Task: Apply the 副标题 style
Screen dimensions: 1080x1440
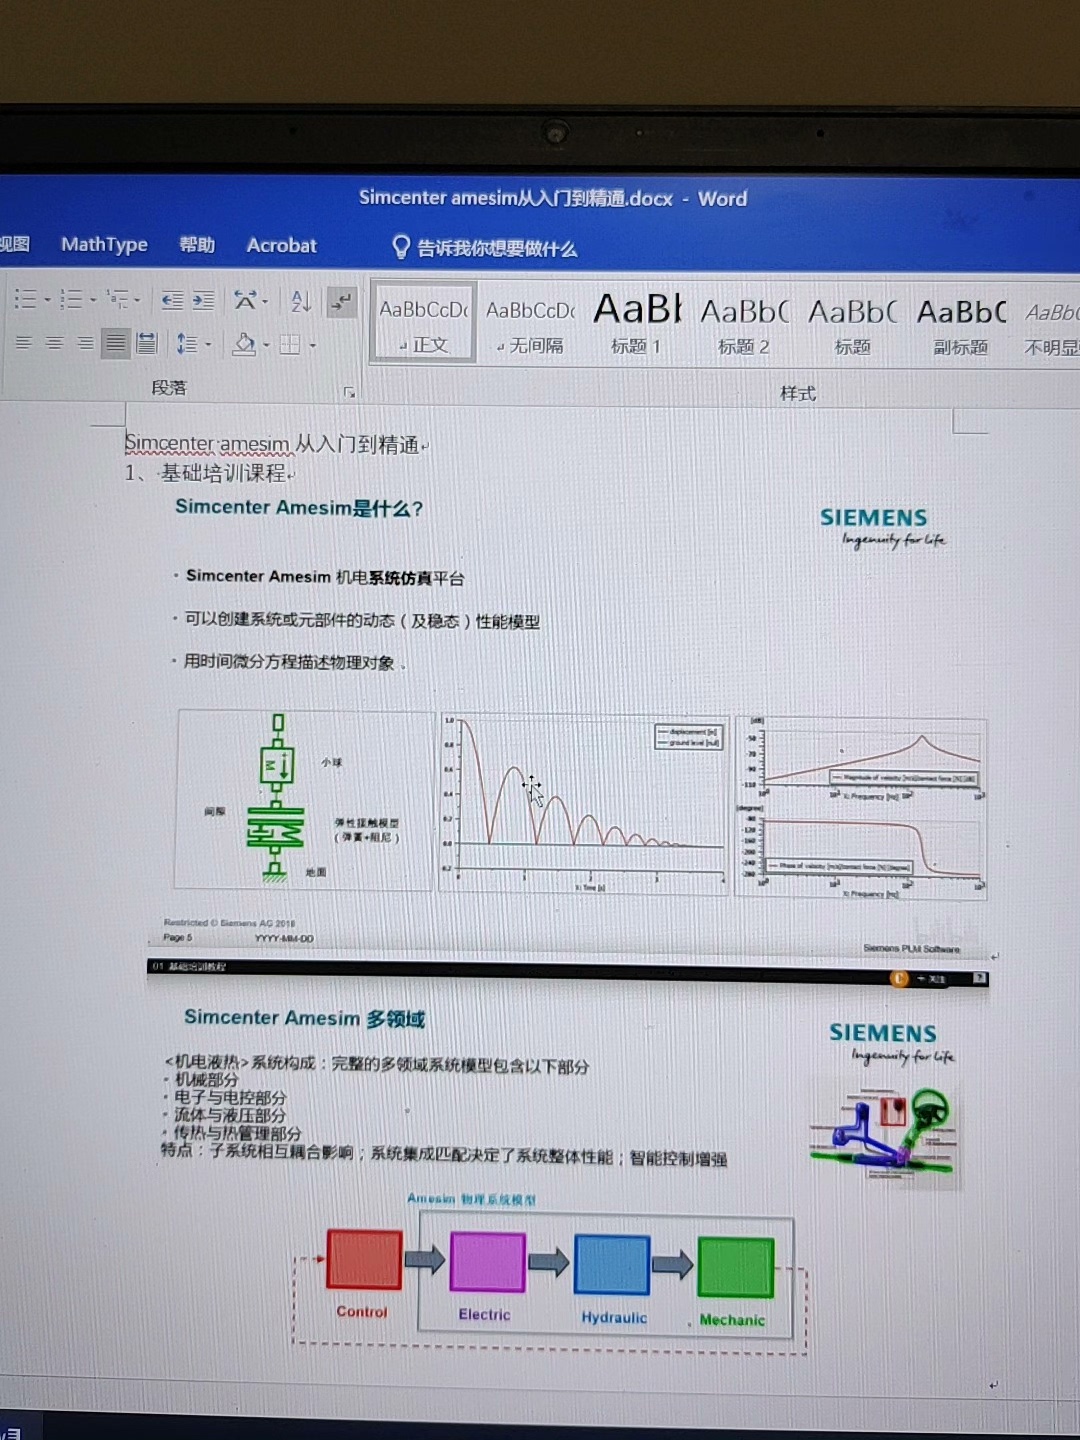Action: [961, 327]
